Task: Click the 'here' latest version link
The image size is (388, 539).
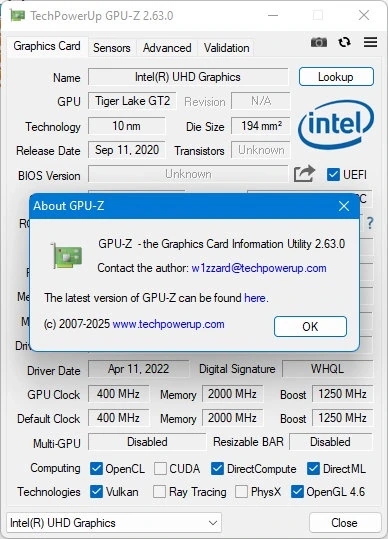Action: pos(255,298)
